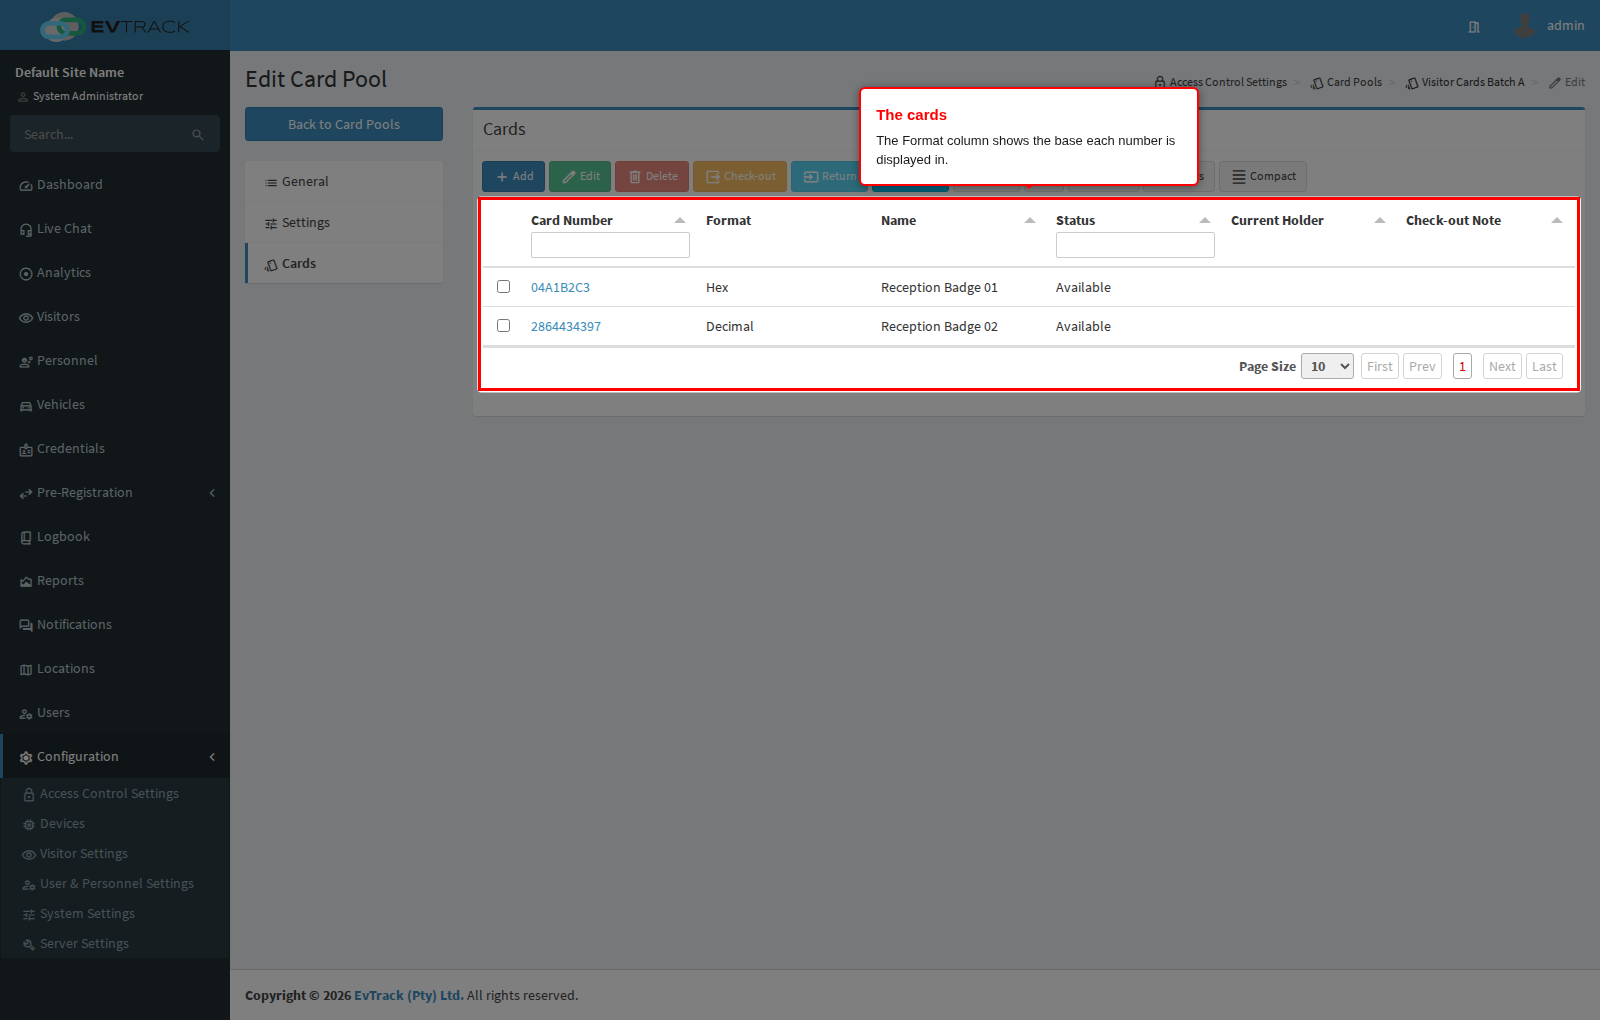The height and width of the screenshot is (1020, 1600).
Task: Expand the Pre-Registration sidebar menu
Action: (x=115, y=493)
